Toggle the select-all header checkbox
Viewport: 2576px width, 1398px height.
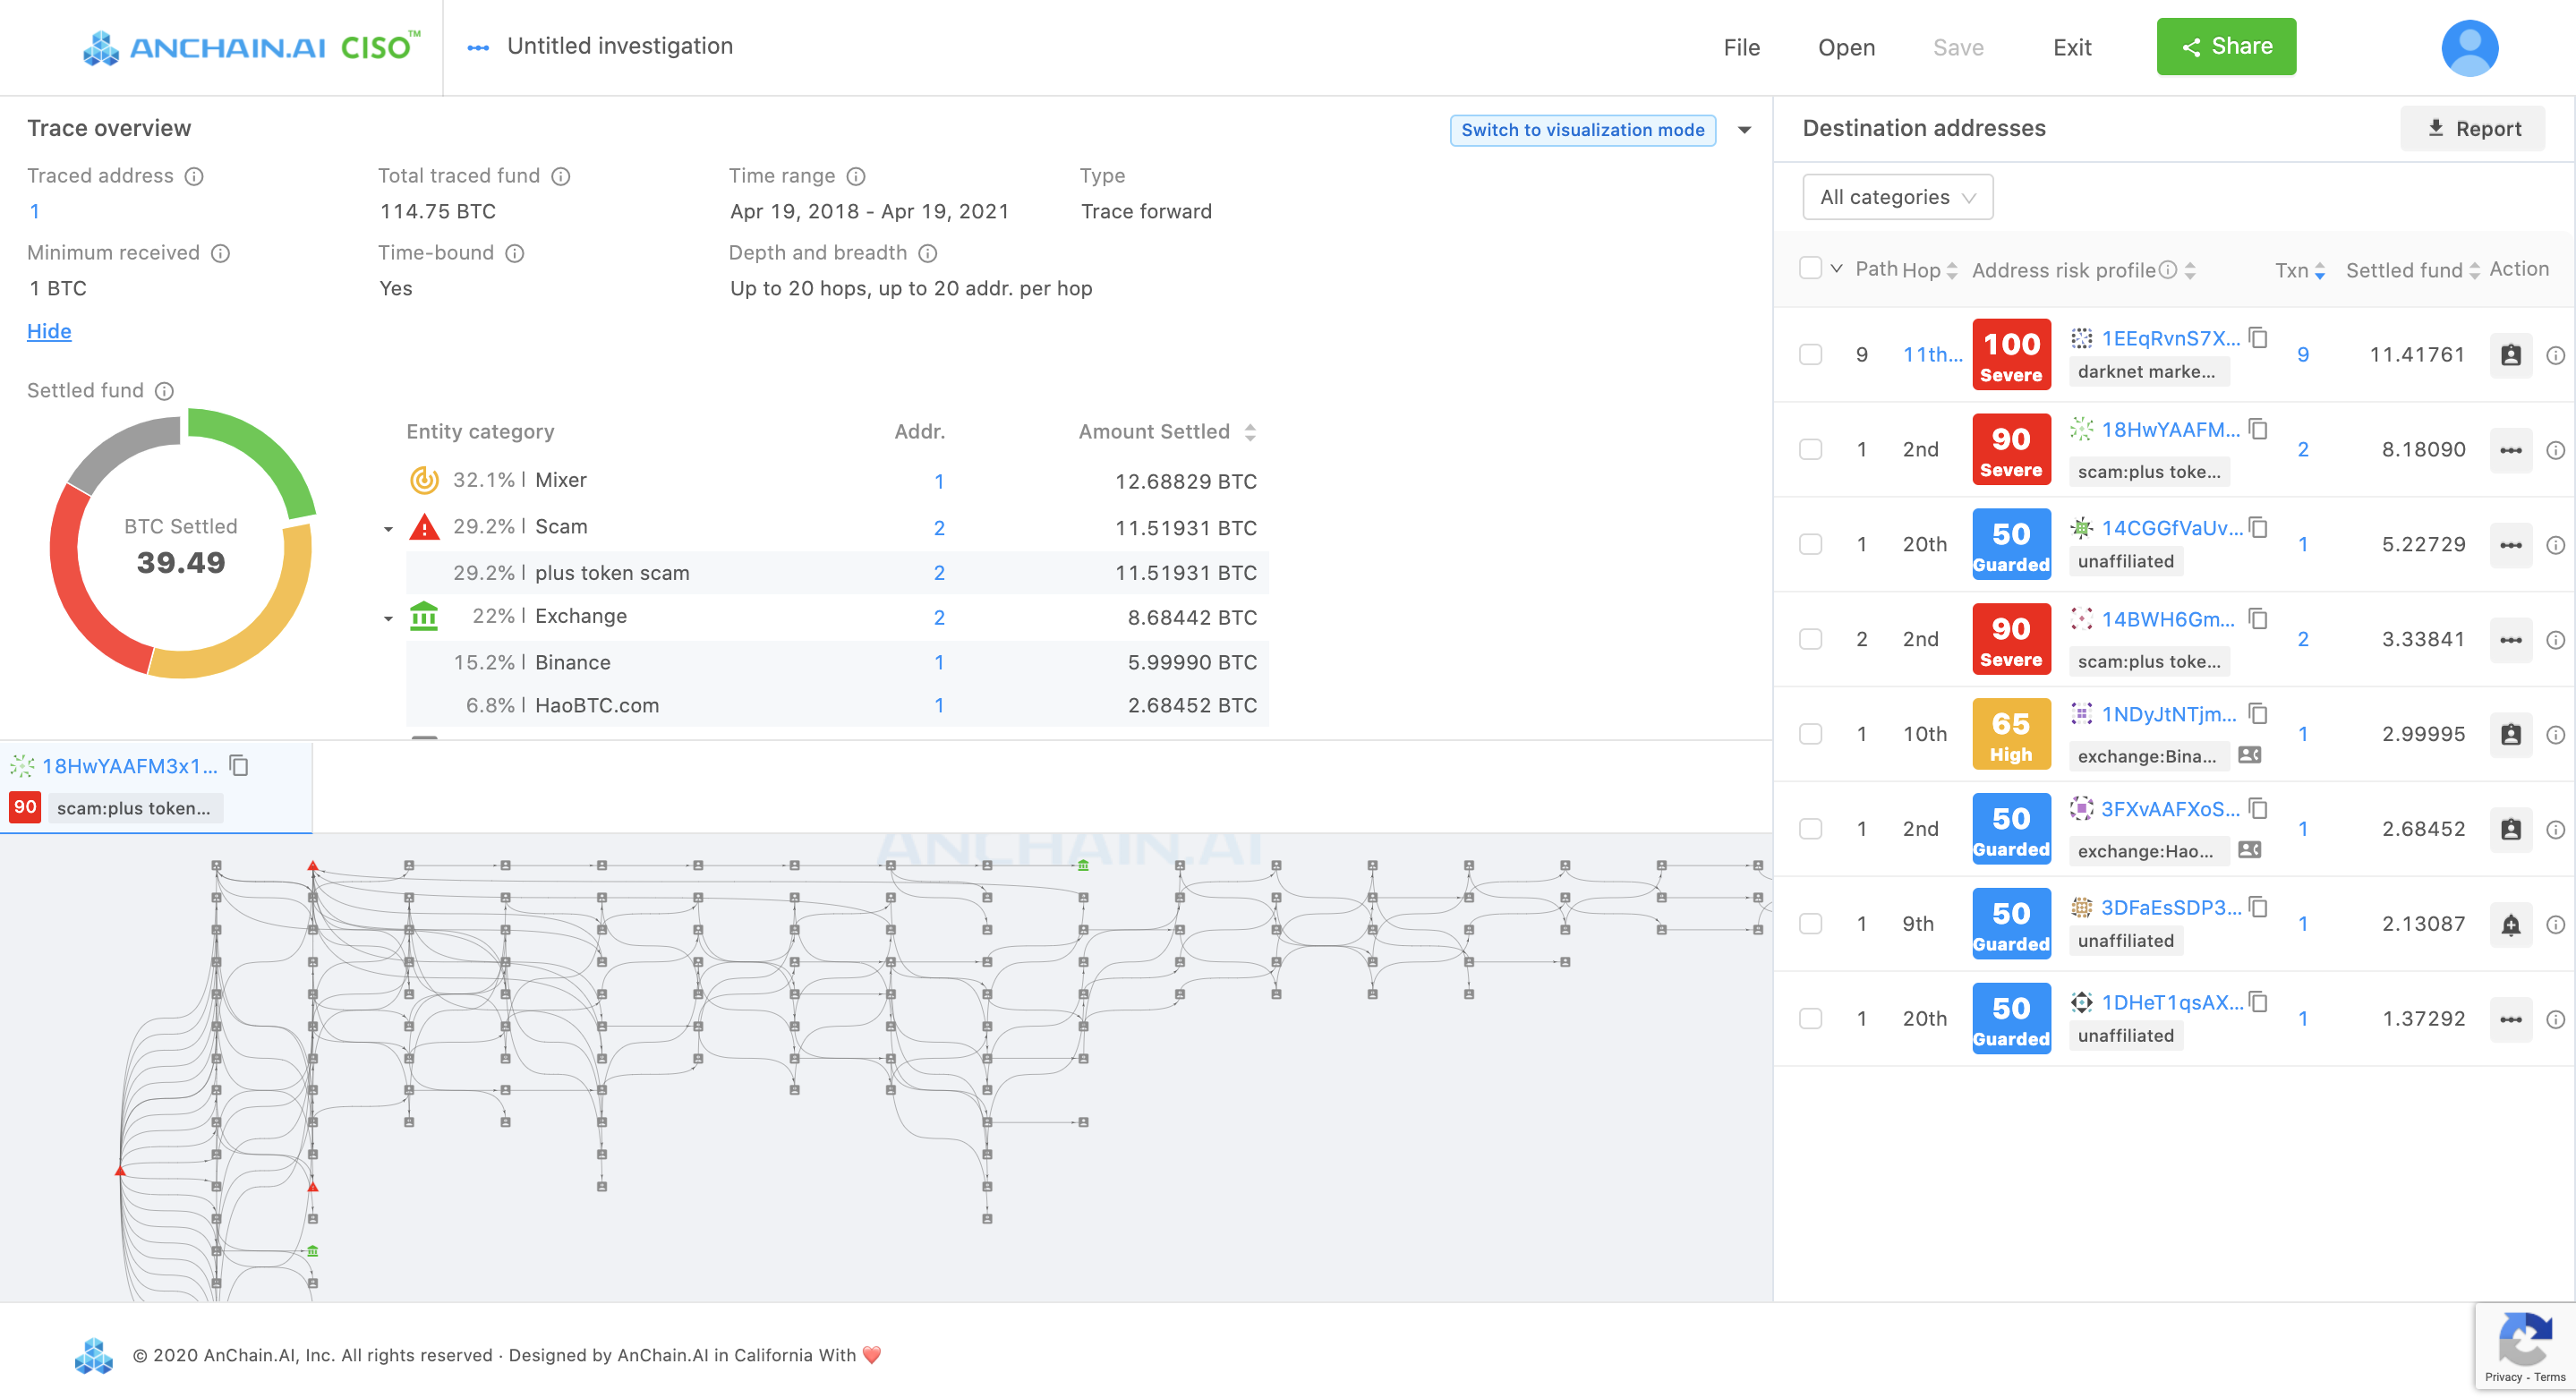pos(1810,268)
